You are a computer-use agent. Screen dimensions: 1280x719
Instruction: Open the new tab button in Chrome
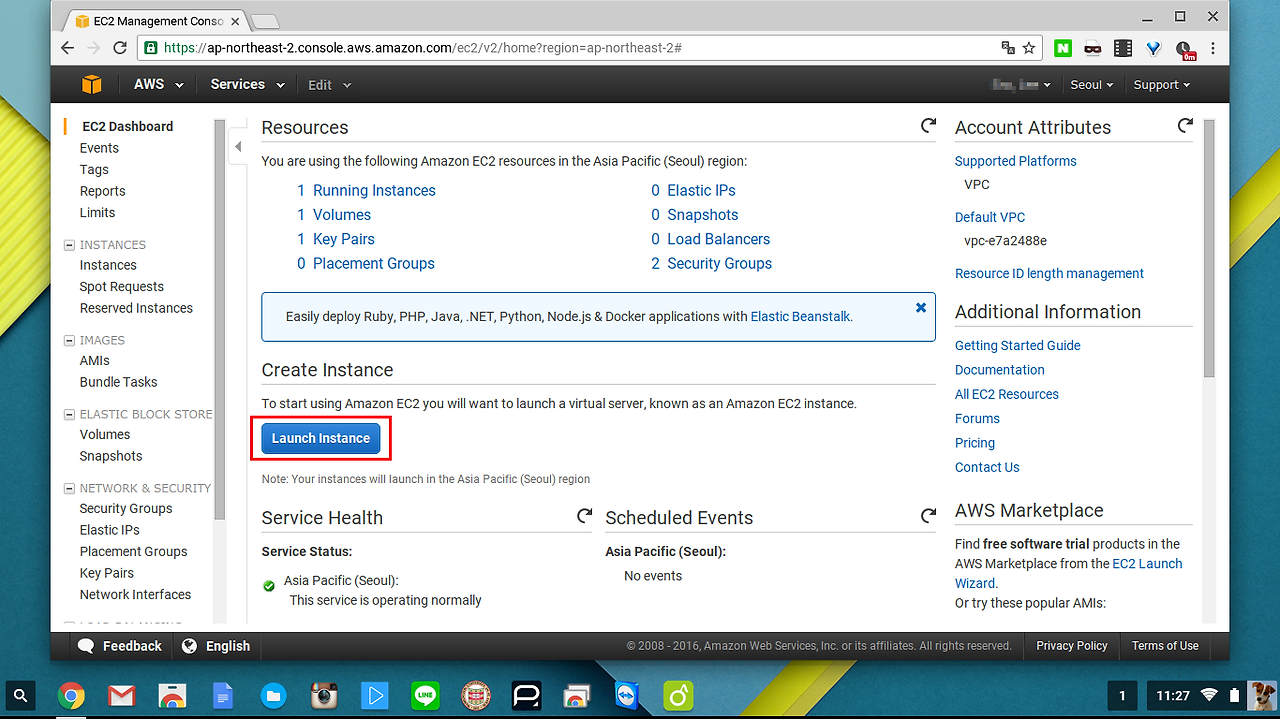[263, 20]
